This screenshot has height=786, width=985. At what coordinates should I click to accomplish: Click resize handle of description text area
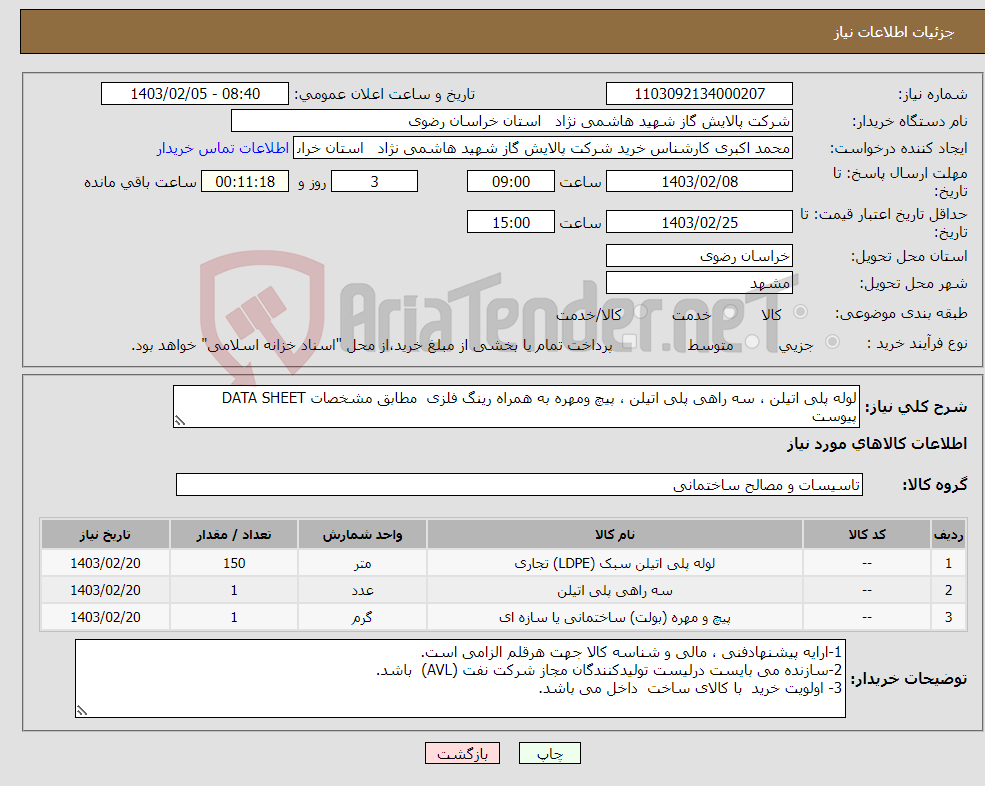click(180, 421)
